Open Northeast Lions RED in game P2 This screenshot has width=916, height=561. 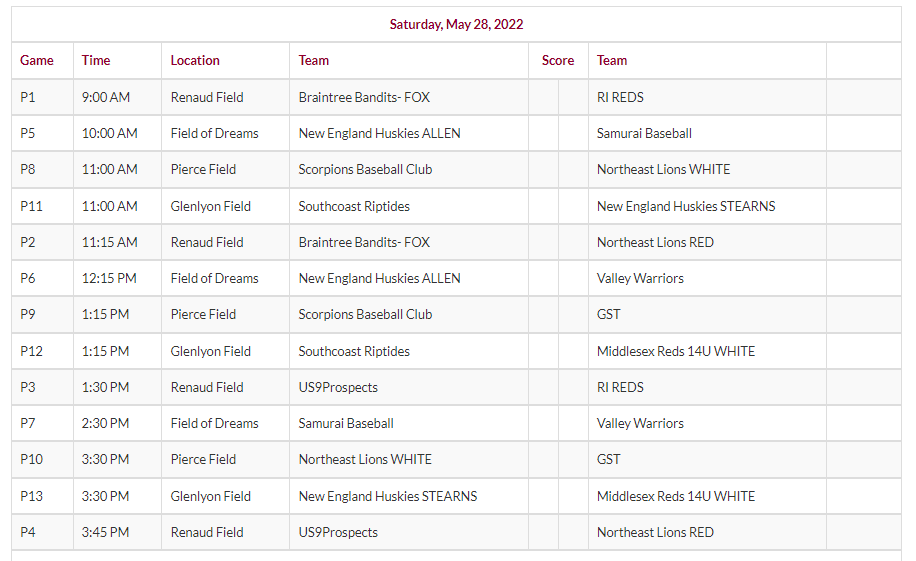click(x=655, y=242)
